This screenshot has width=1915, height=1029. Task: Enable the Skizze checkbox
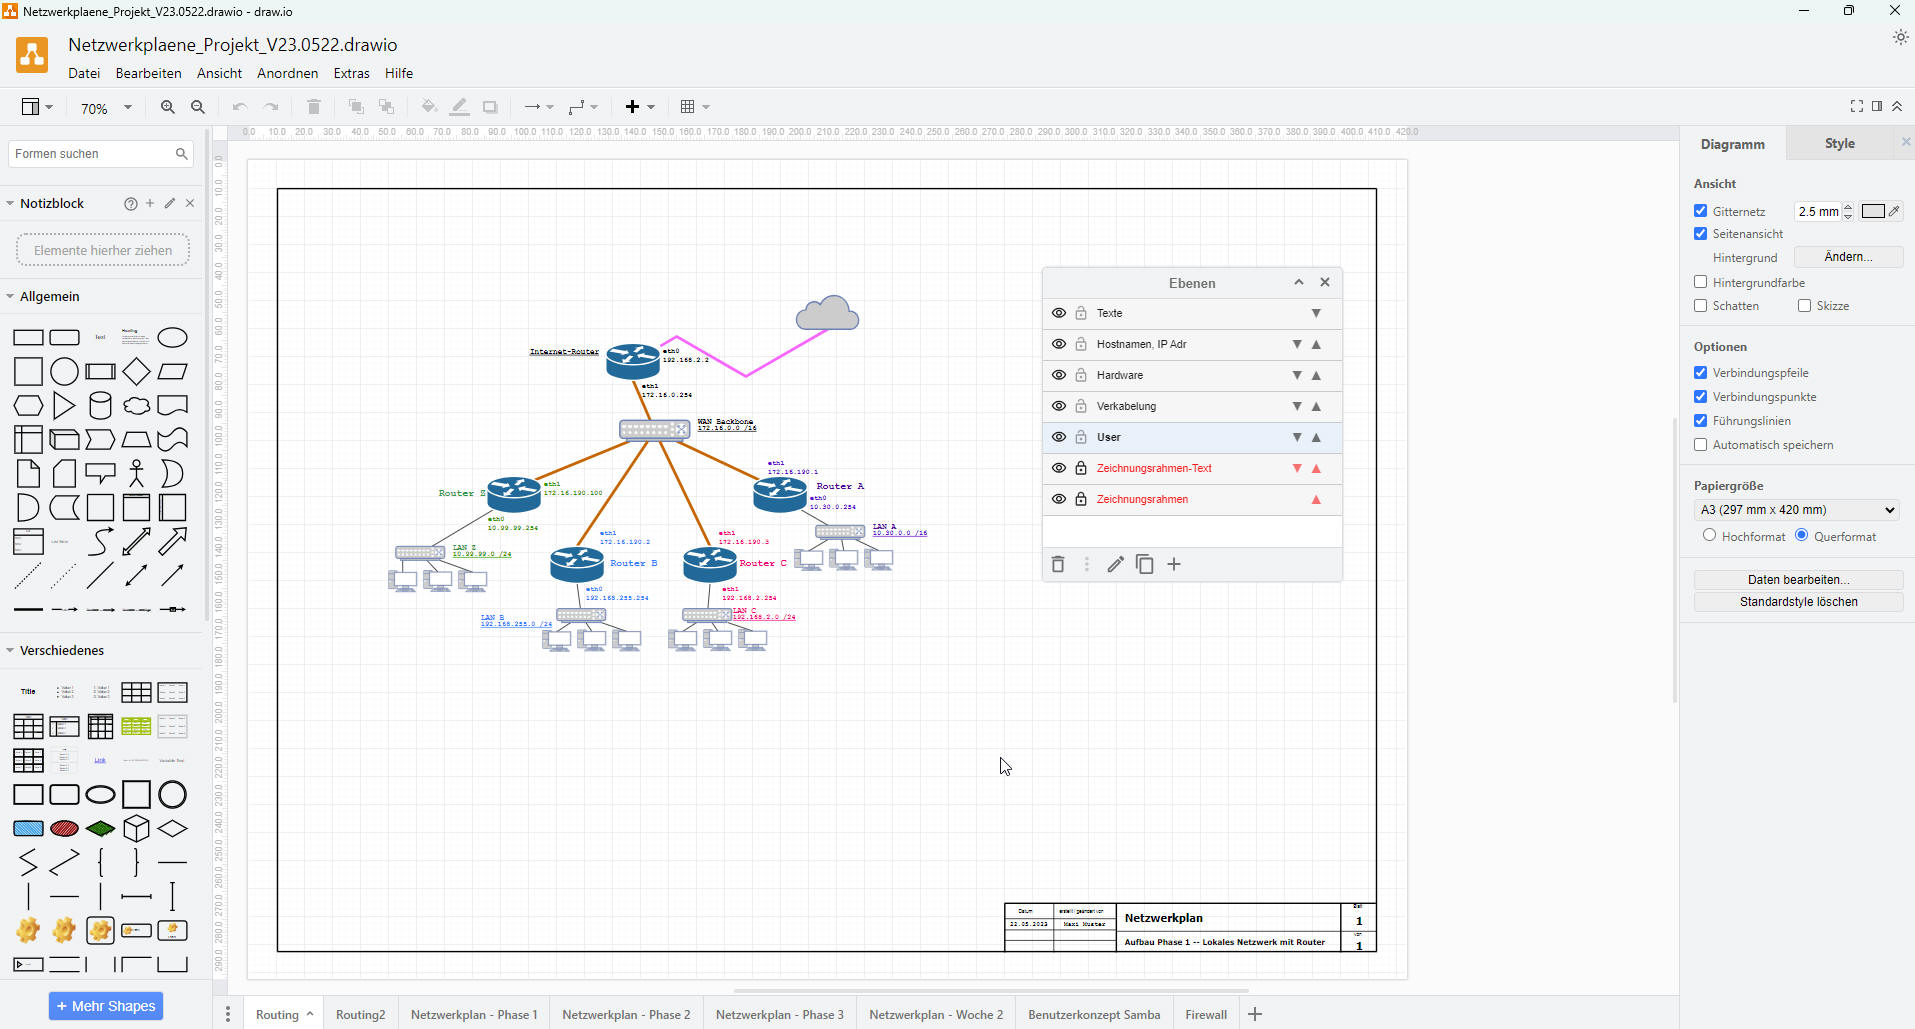[1804, 306]
